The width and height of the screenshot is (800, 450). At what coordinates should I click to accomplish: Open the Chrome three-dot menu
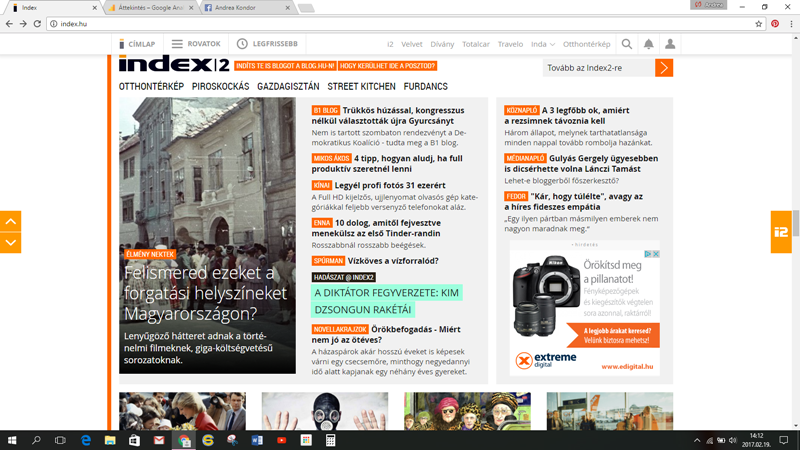coord(791,23)
